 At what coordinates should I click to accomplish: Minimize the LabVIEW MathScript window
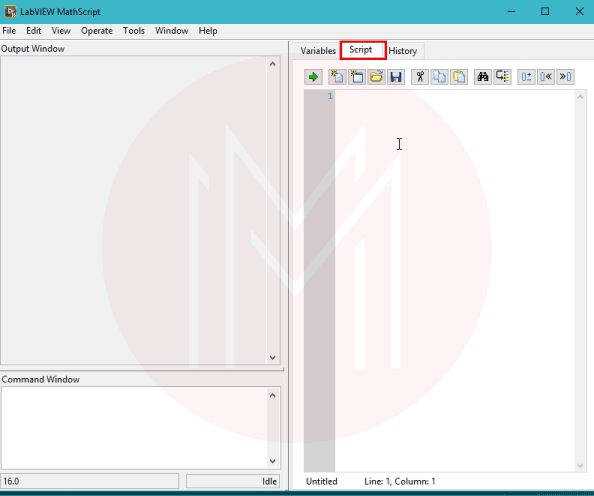click(x=511, y=11)
